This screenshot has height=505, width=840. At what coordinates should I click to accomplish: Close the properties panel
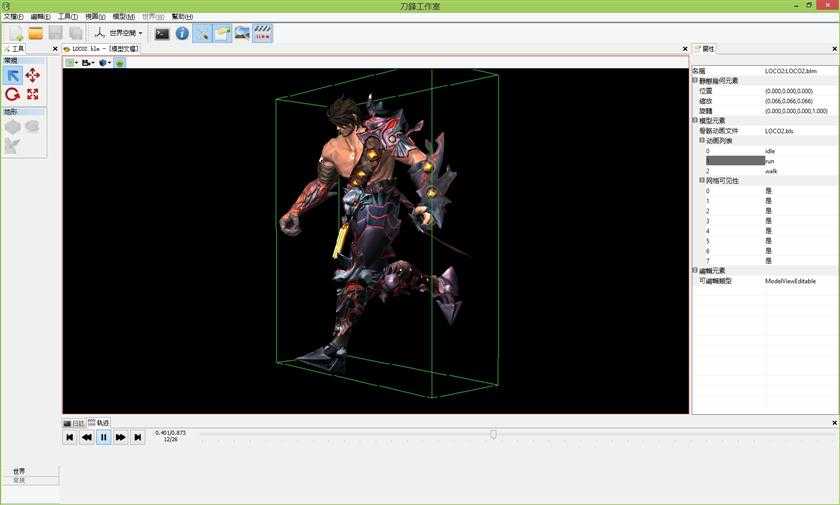(x=834, y=49)
